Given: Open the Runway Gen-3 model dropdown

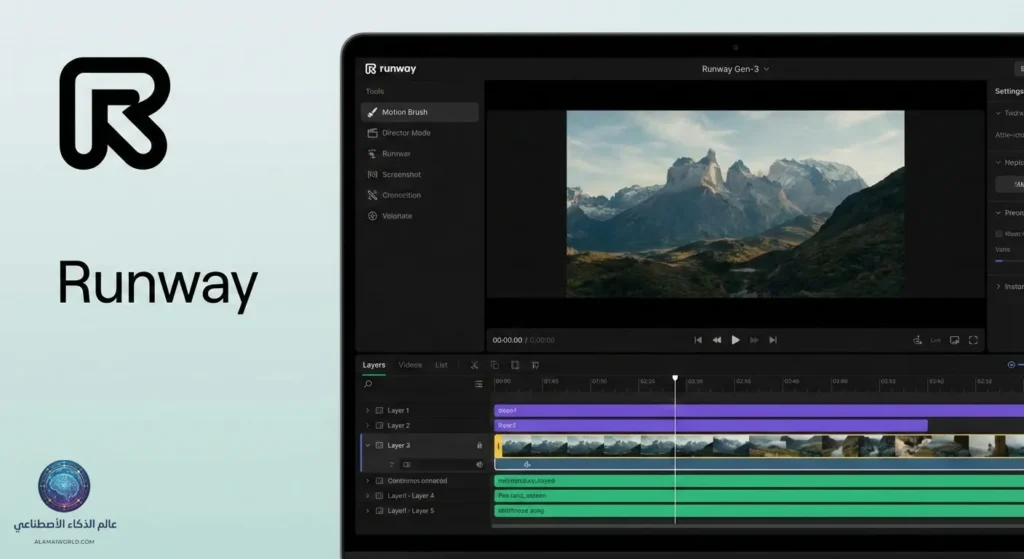Looking at the screenshot, I should [735, 69].
